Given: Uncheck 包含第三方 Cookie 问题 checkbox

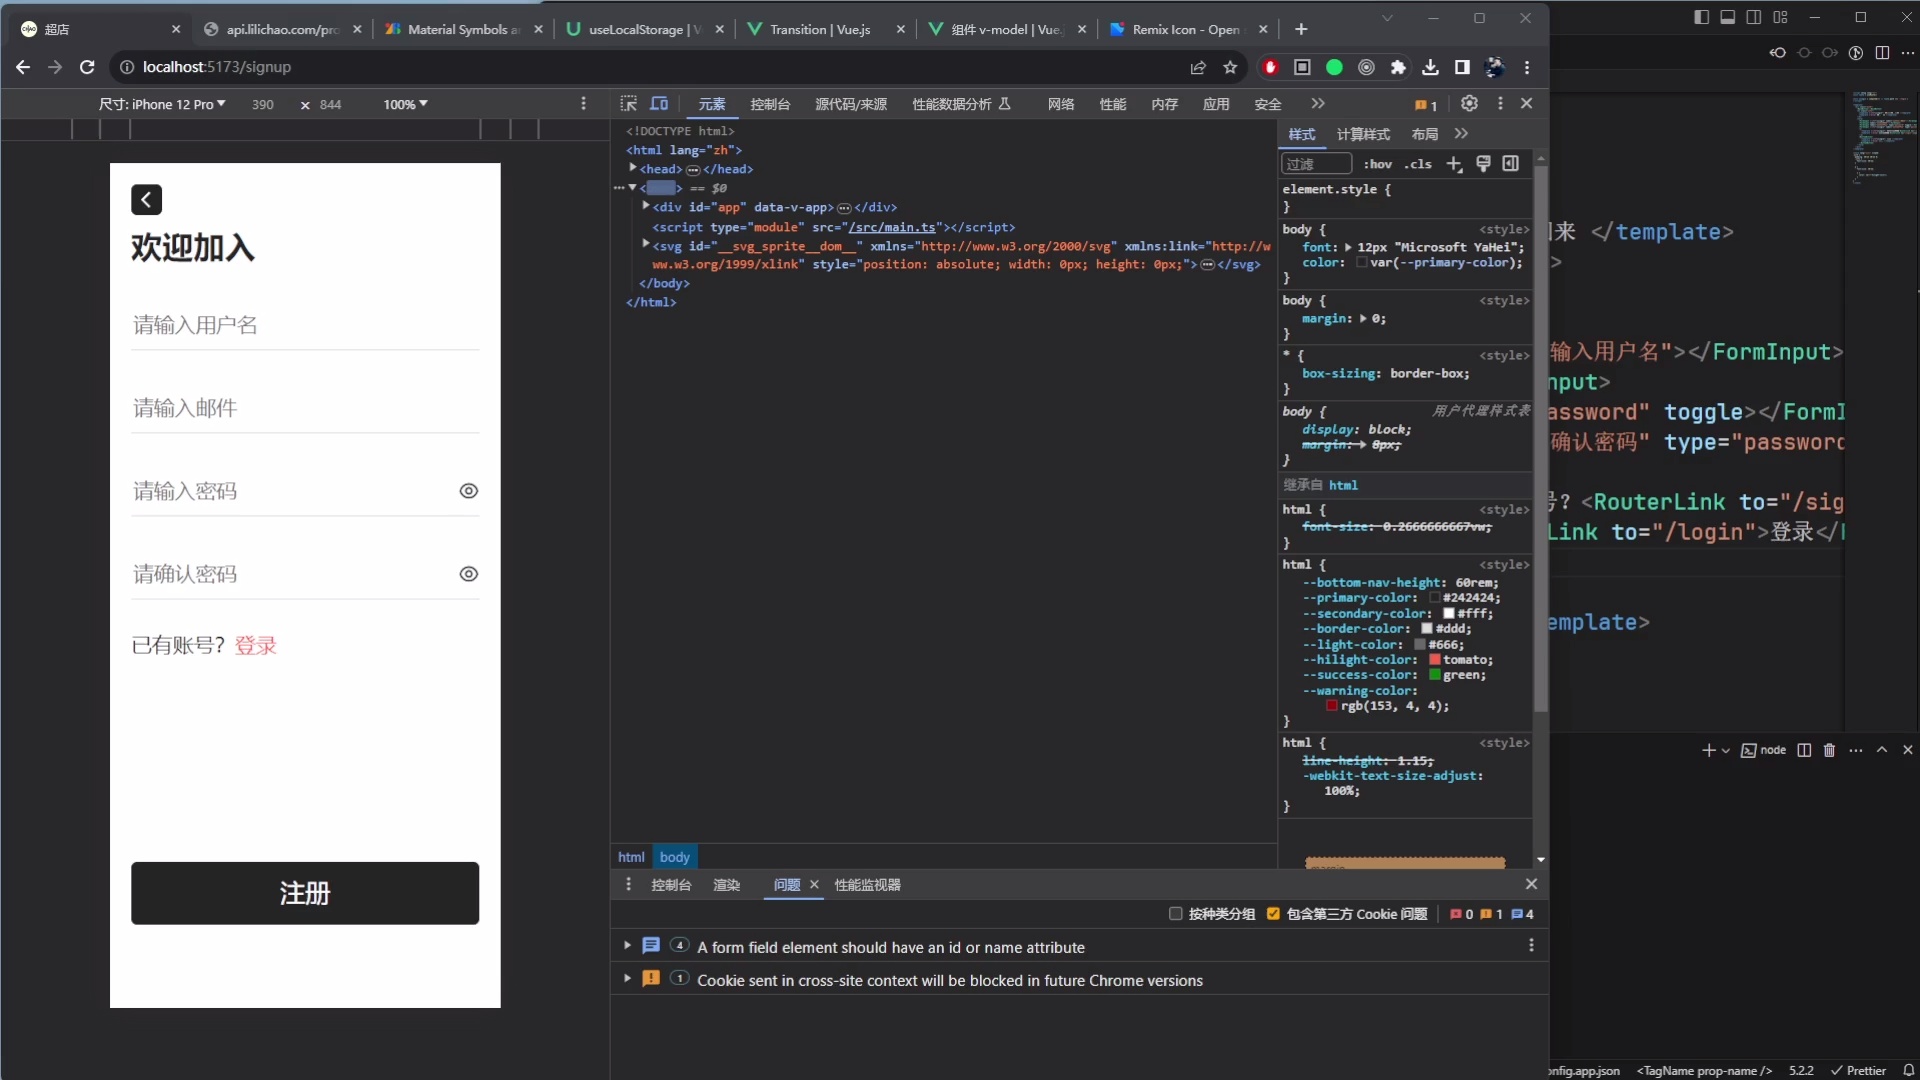Looking at the screenshot, I should tap(1273, 914).
